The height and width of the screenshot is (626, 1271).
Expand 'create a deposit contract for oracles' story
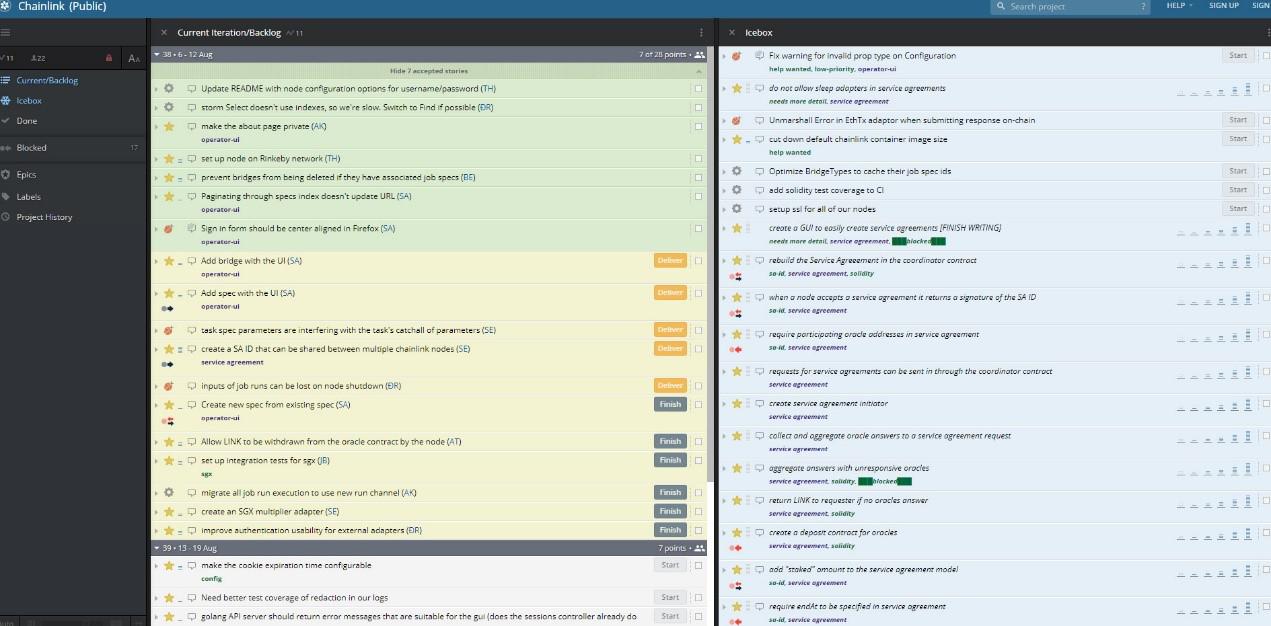click(724, 533)
